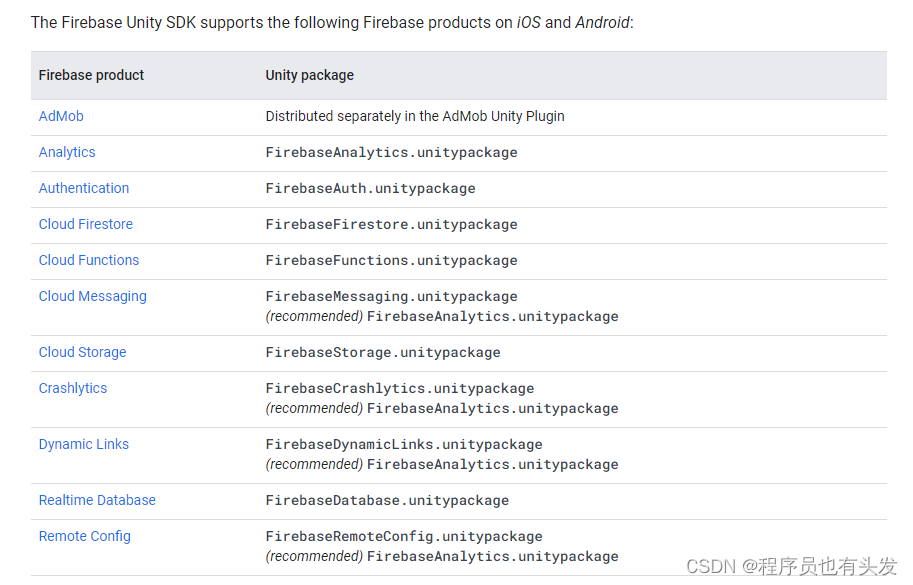The height and width of the screenshot is (585, 913).
Task: Click the FirebaseAuth.unitypackage cell
Action: [370, 189]
